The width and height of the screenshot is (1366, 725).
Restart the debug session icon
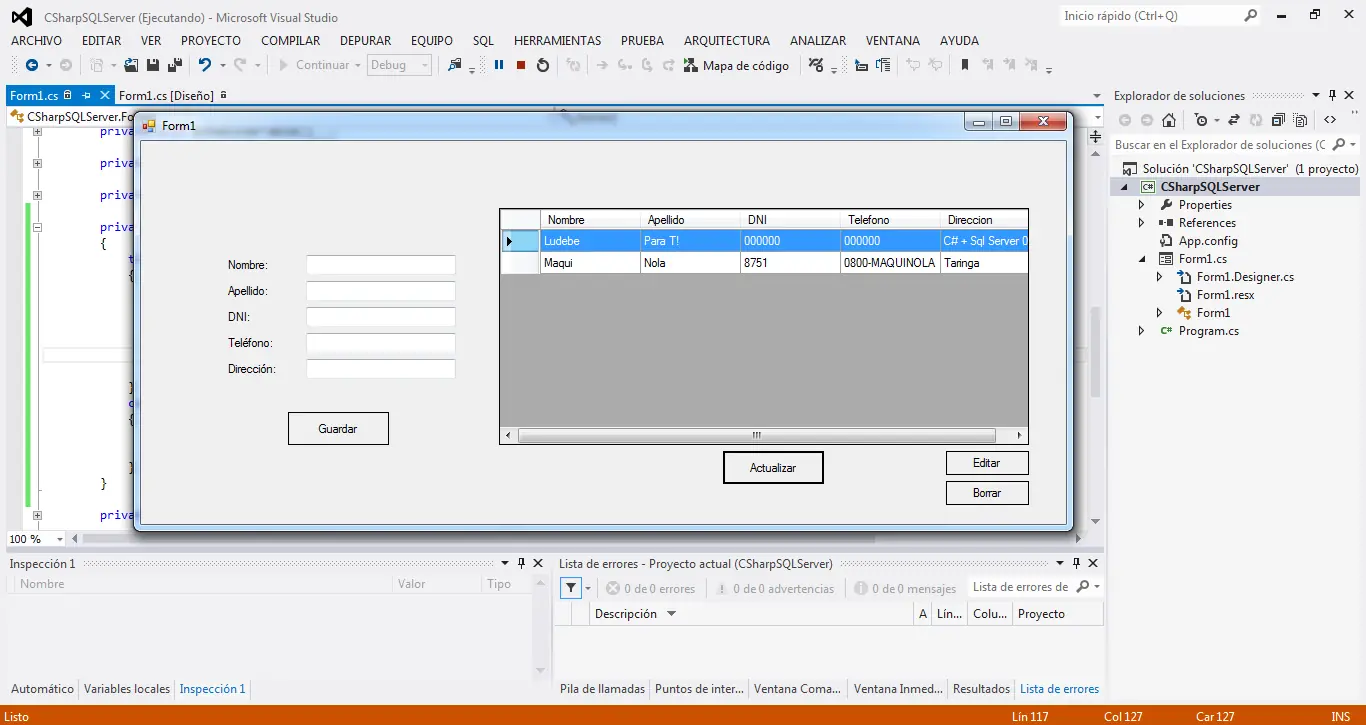[543, 65]
